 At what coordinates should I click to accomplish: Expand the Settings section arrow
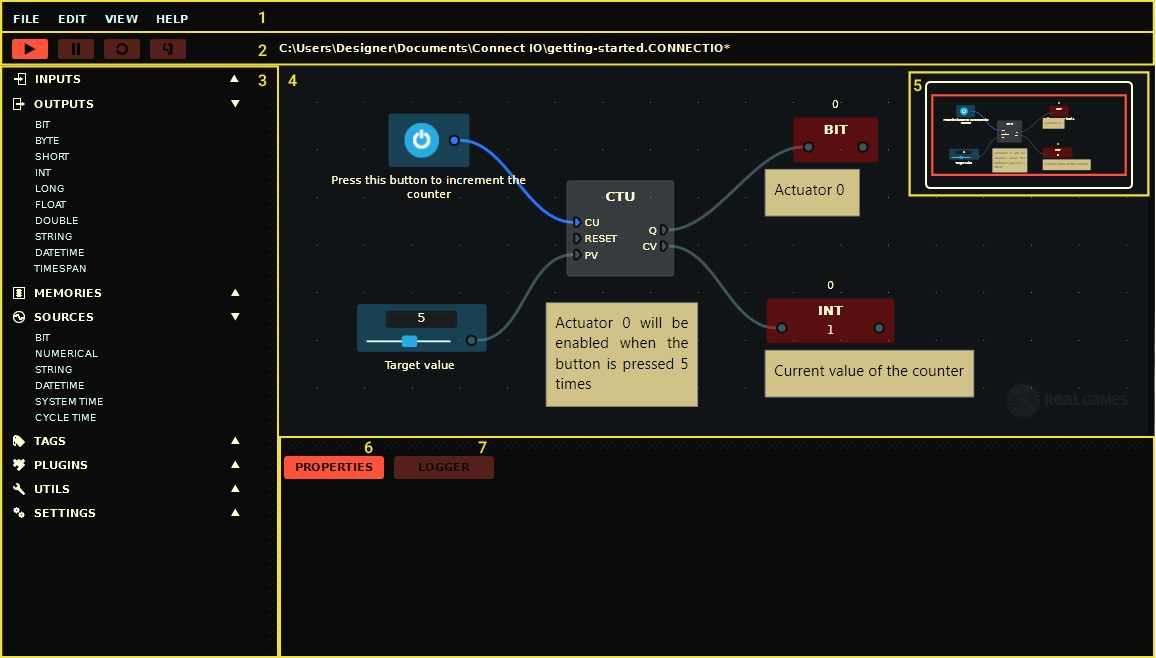(x=235, y=513)
